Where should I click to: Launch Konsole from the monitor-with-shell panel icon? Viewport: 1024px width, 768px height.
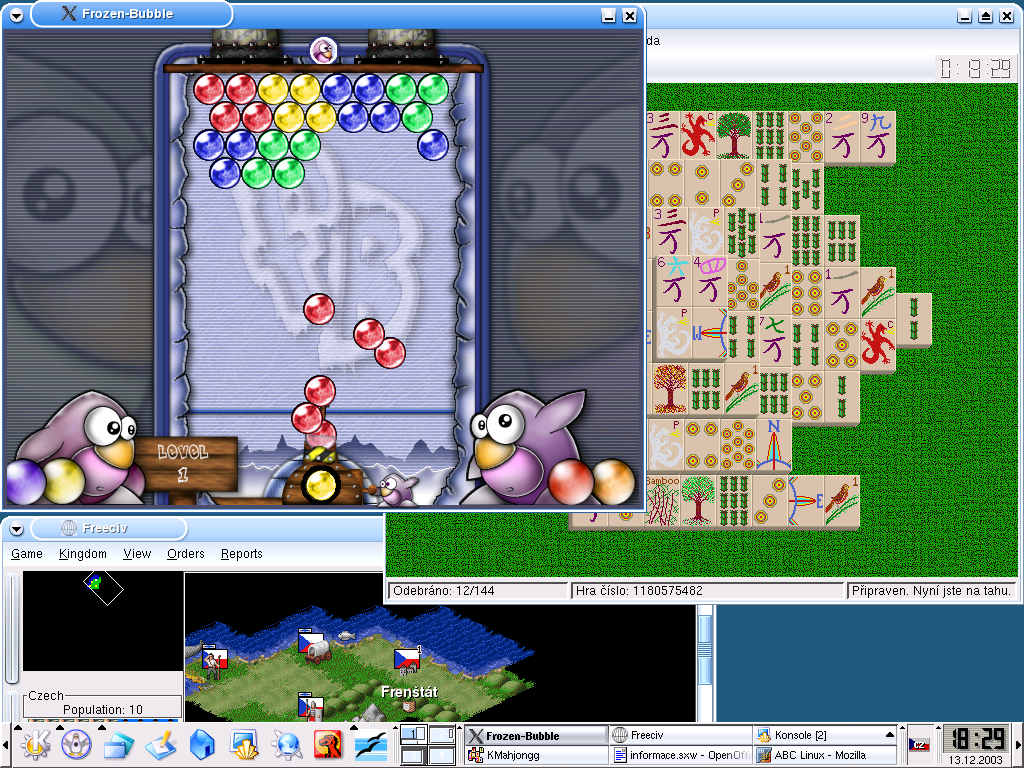pyautogui.click(x=244, y=744)
